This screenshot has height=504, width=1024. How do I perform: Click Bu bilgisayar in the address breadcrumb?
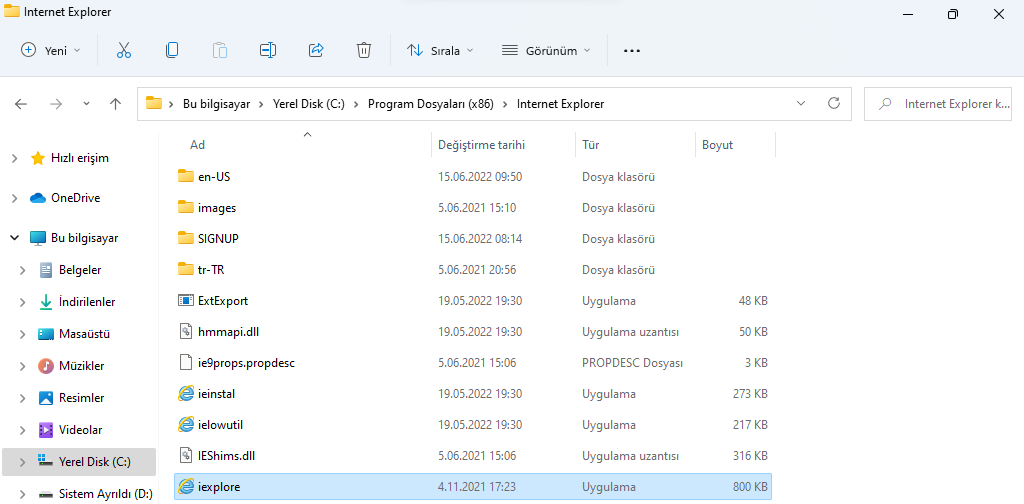216,104
